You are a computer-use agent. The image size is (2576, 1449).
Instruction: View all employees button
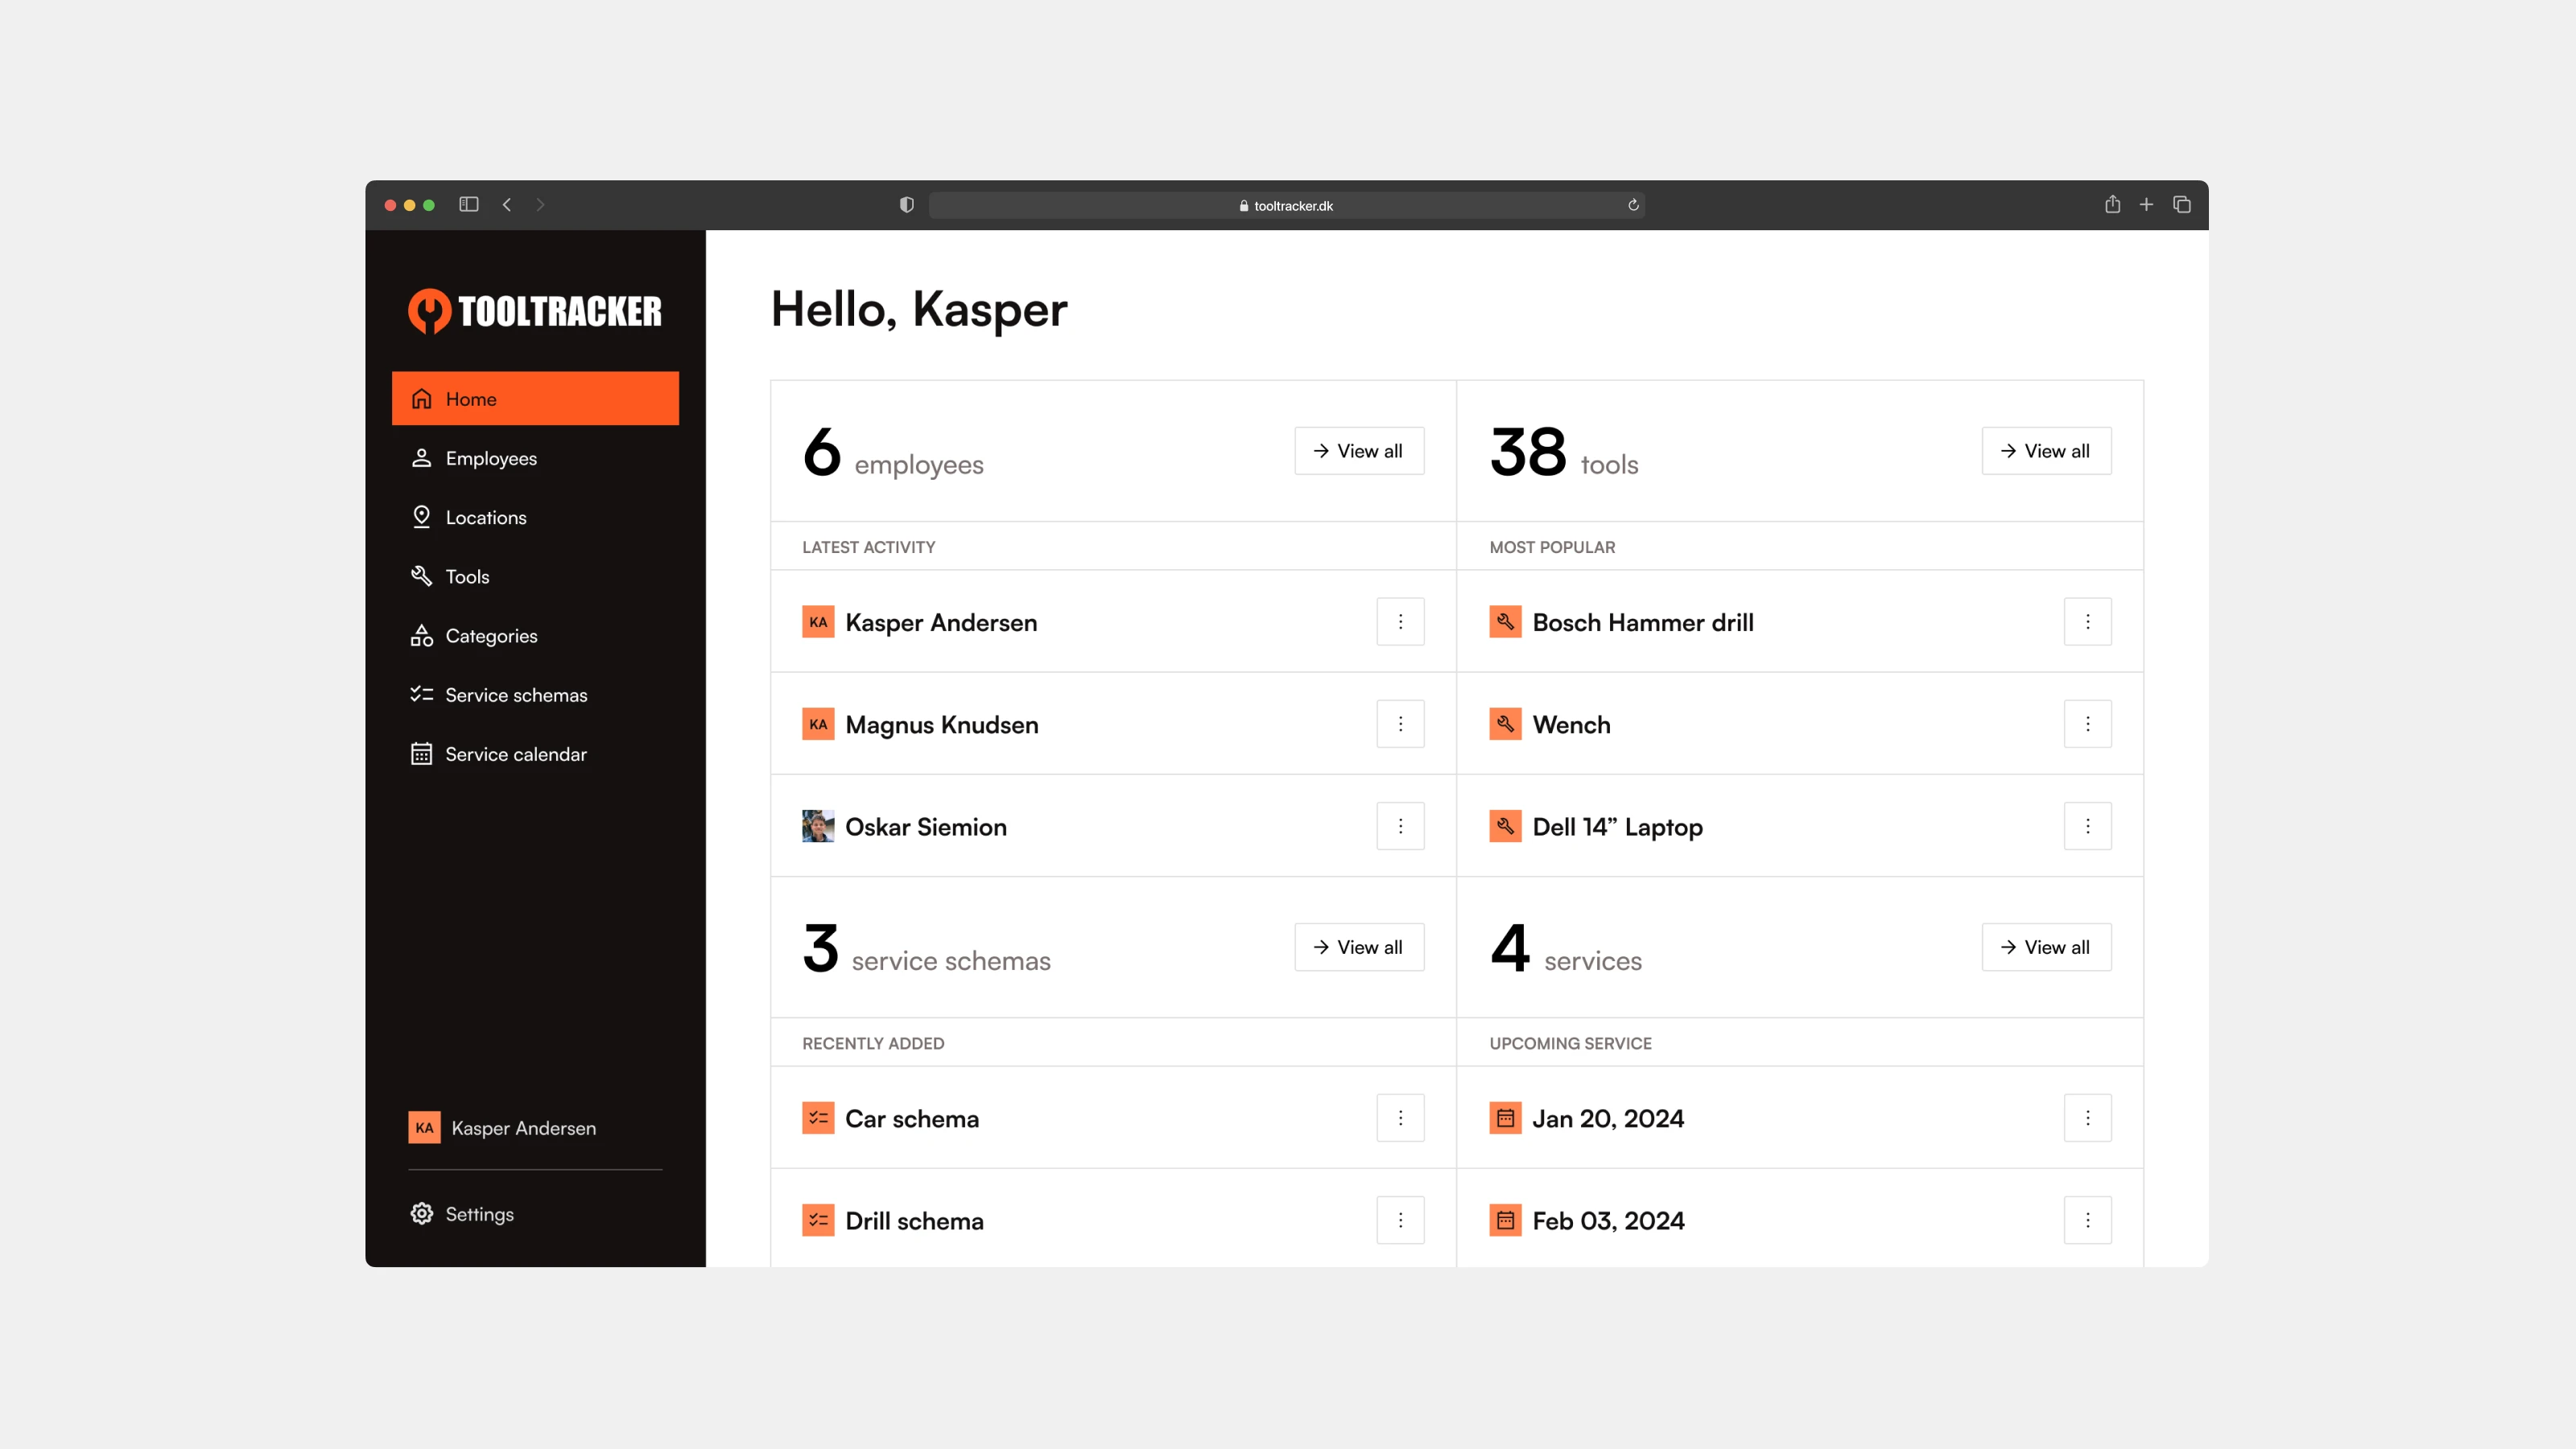(x=1359, y=451)
